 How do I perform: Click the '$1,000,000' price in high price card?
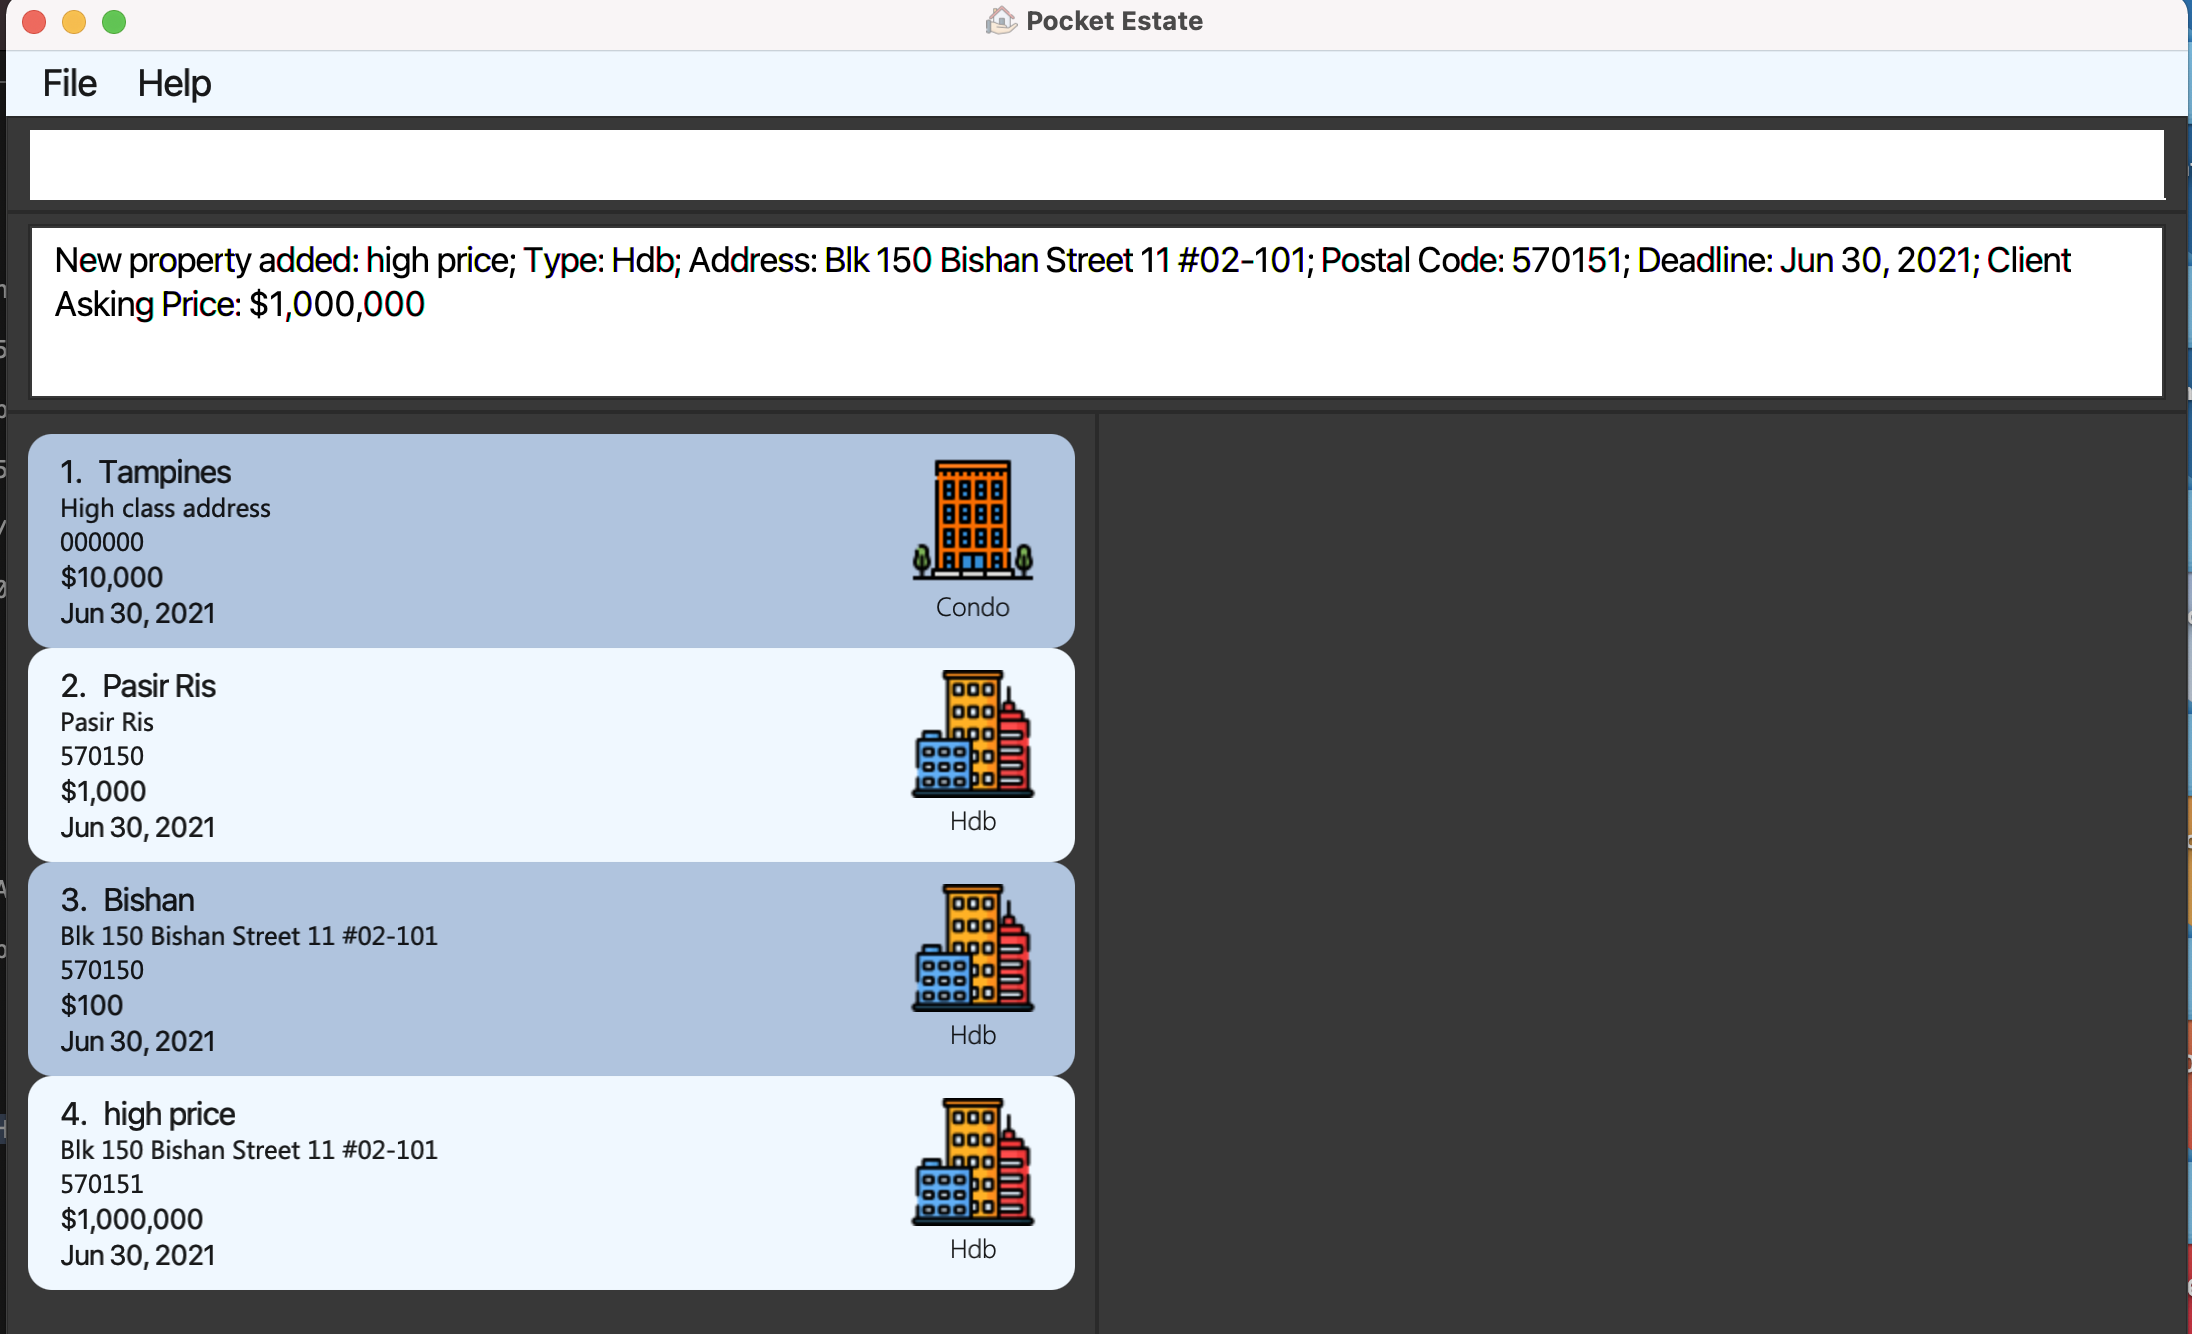pos(132,1219)
